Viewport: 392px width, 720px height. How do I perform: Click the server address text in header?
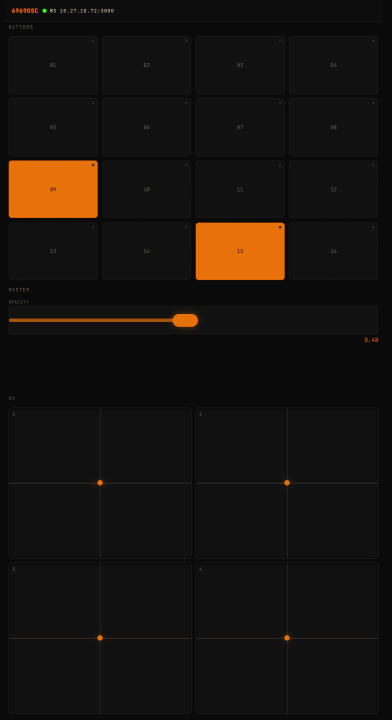click(x=82, y=11)
